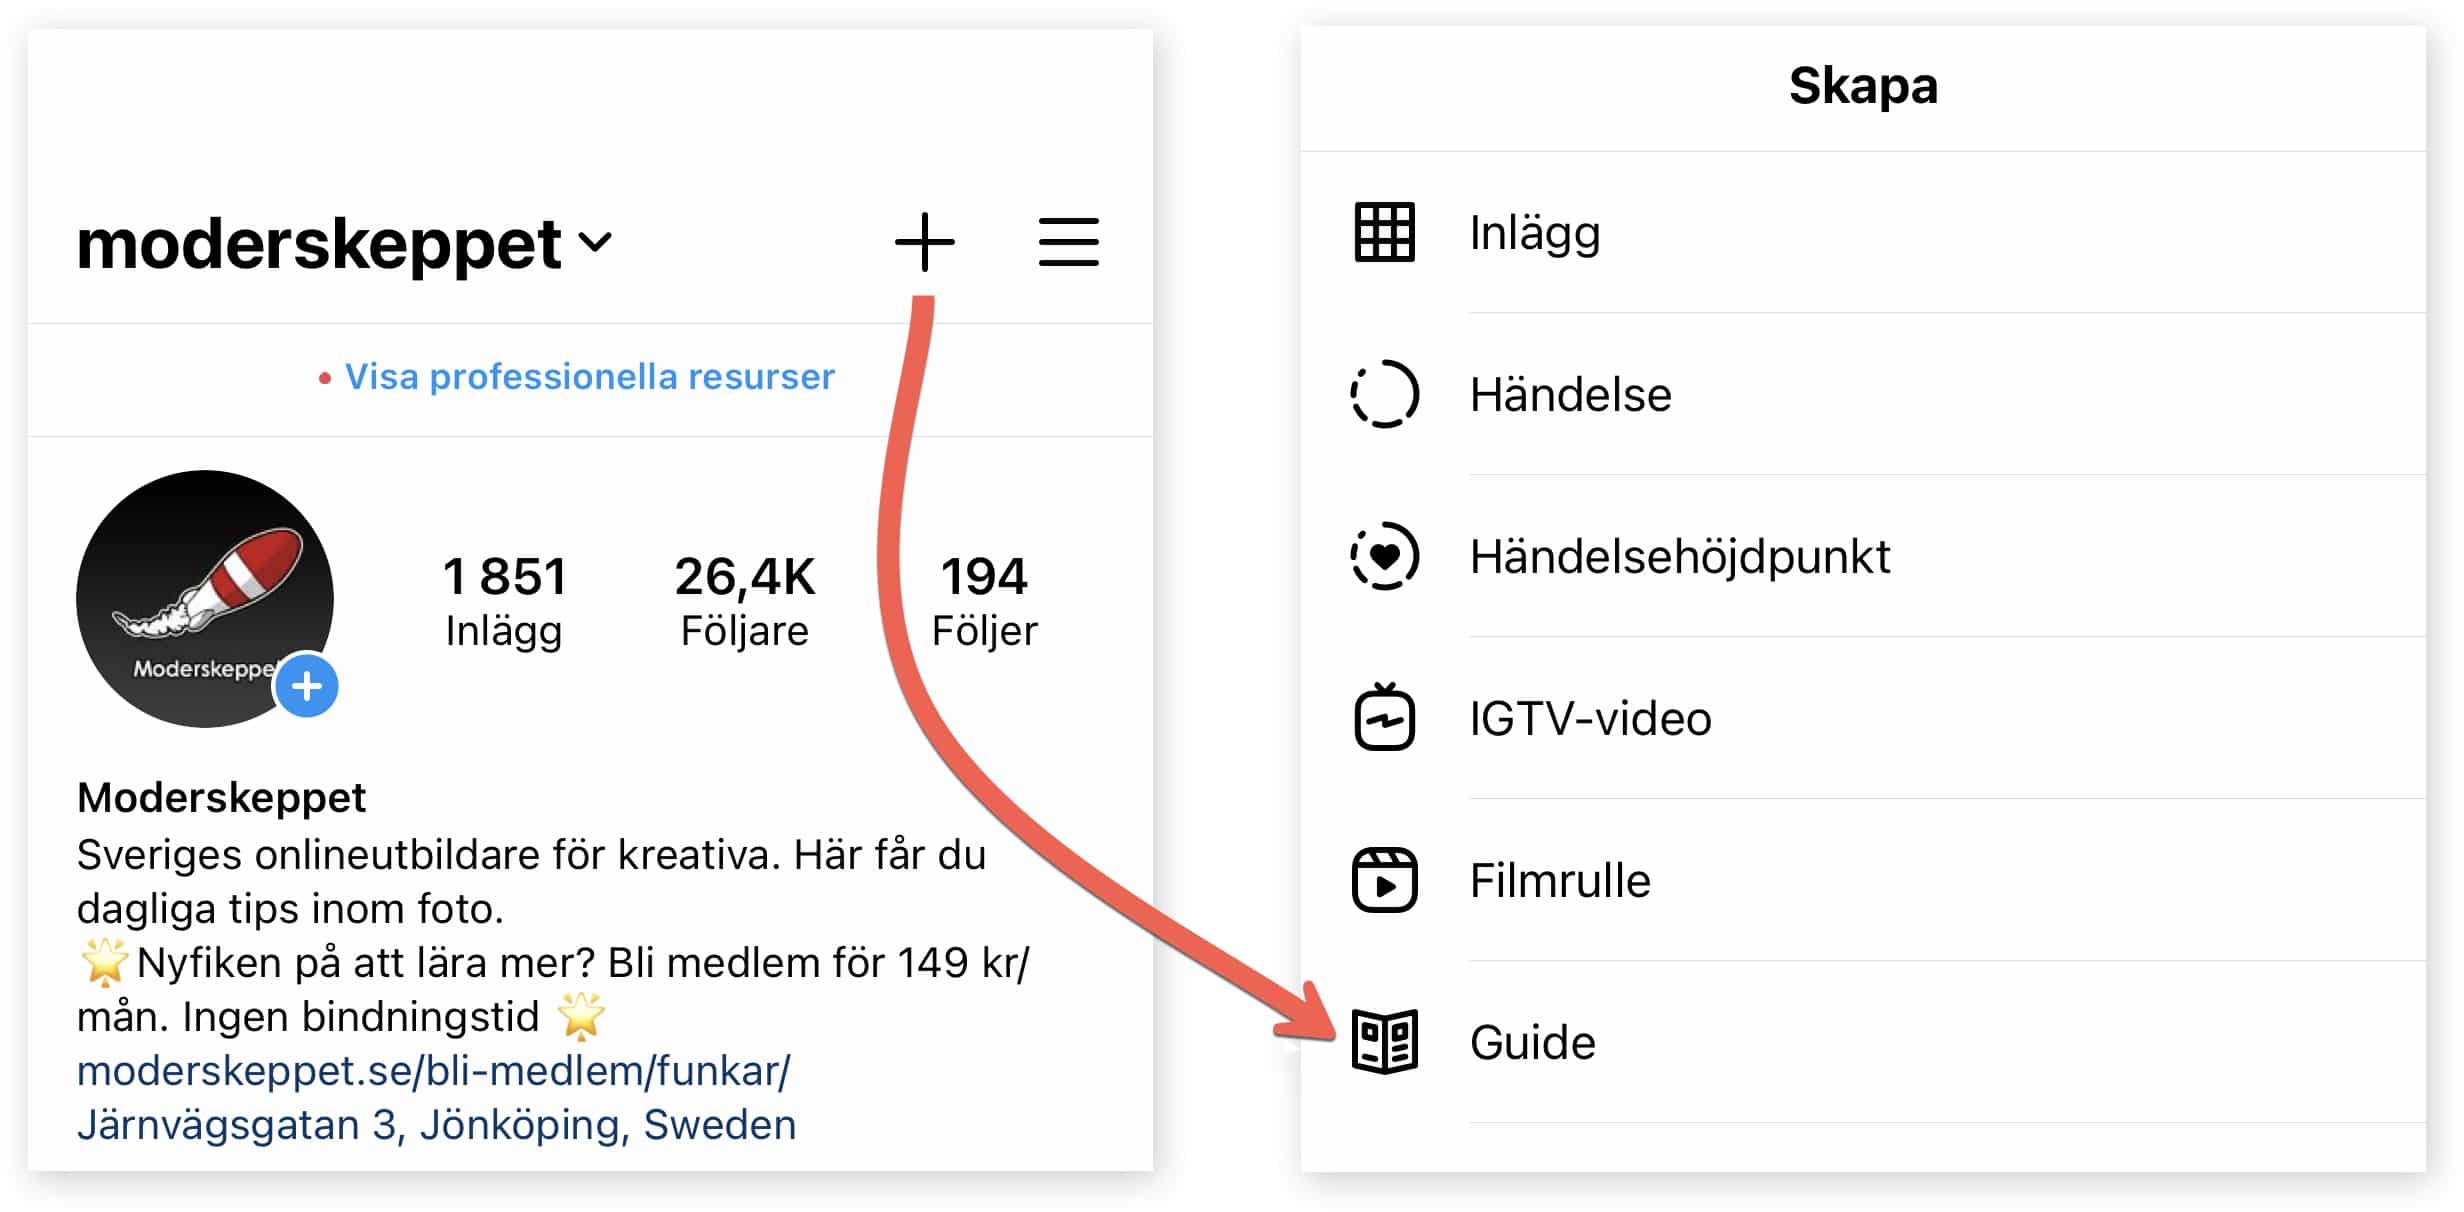2464x1212 pixels.
Task: Choose Händelsehöjdpunkt in the Skapa menu
Action: click(1863, 556)
